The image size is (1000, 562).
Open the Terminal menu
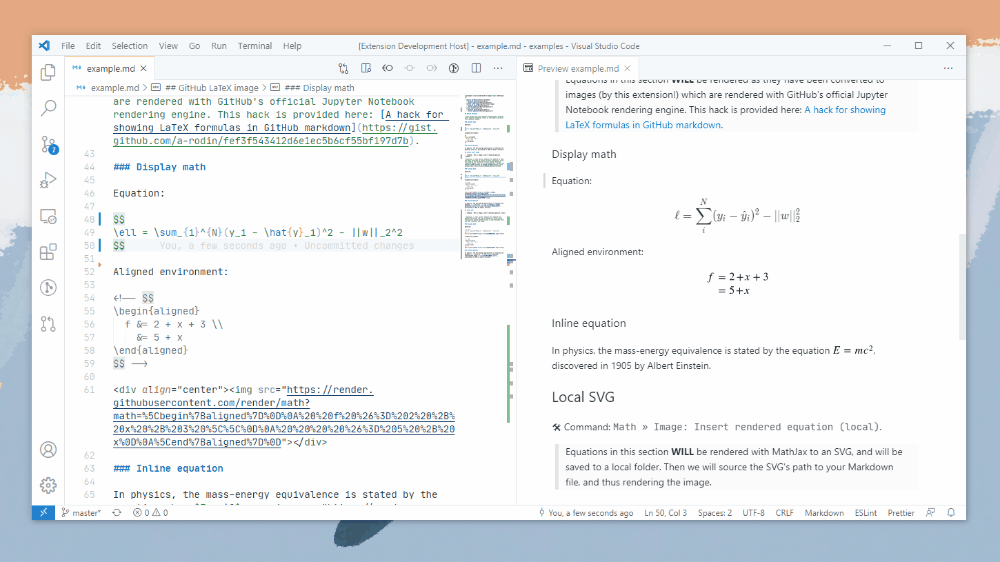click(254, 46)
